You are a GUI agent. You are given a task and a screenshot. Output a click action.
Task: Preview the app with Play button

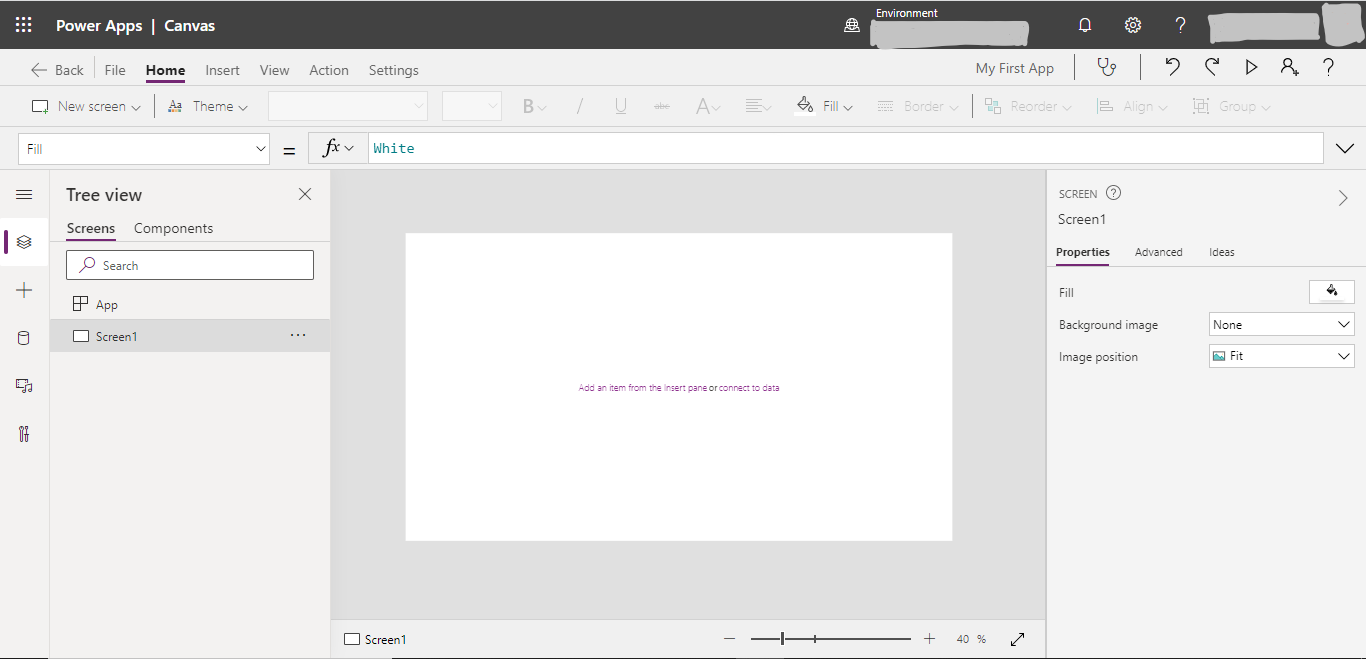click(1251, 68)
